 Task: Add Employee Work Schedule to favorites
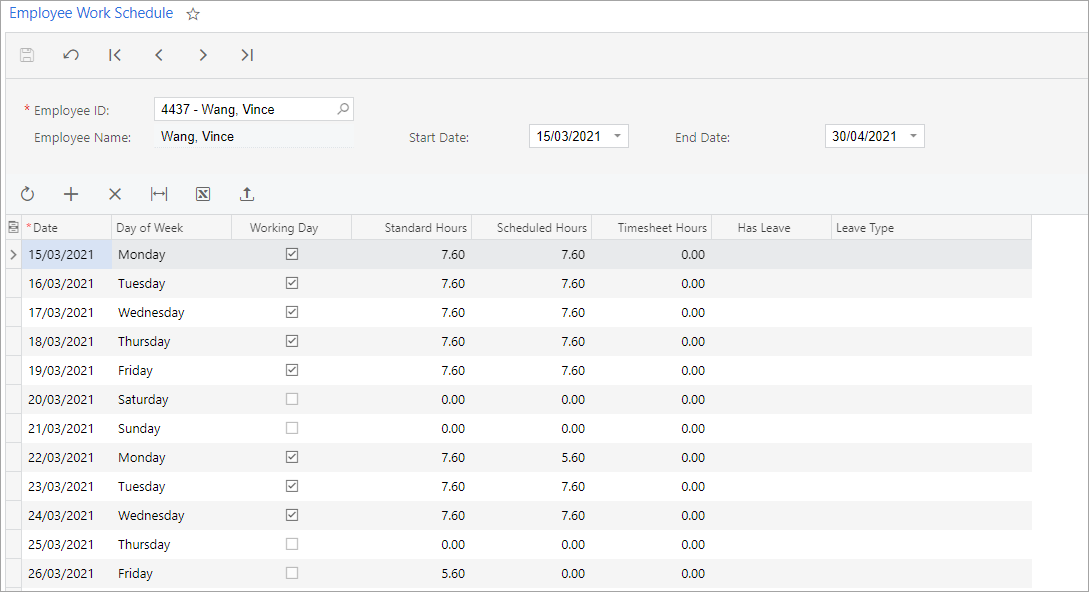click(194, 14)
